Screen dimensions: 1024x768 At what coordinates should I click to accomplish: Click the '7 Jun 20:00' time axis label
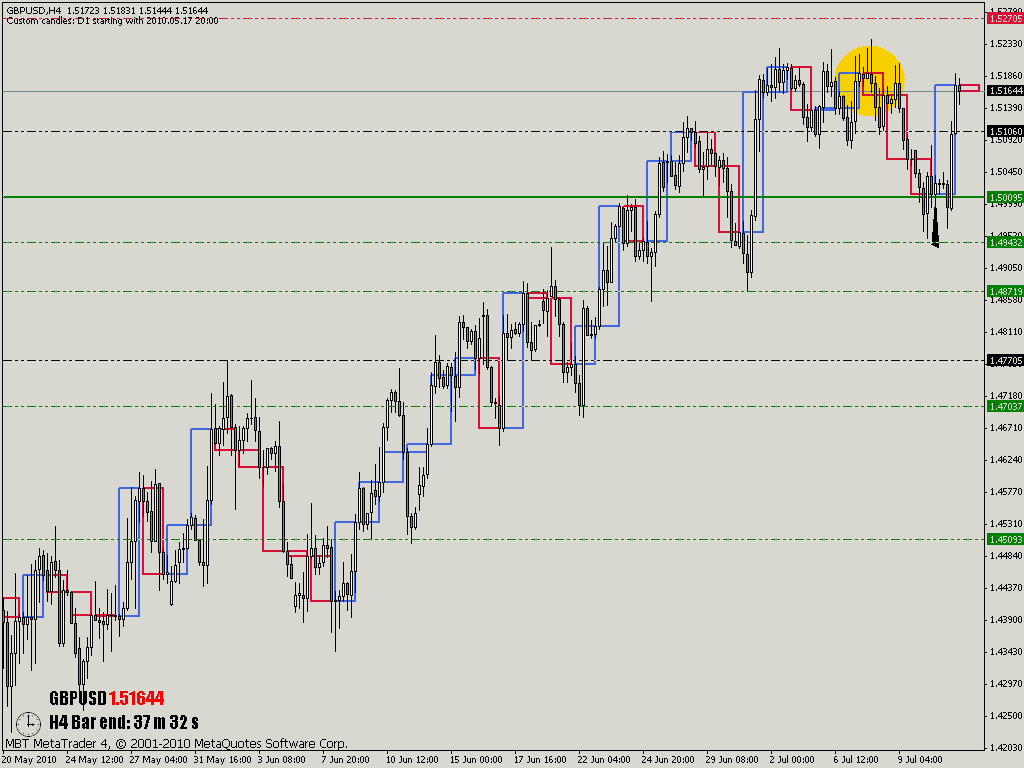point(345,760)
